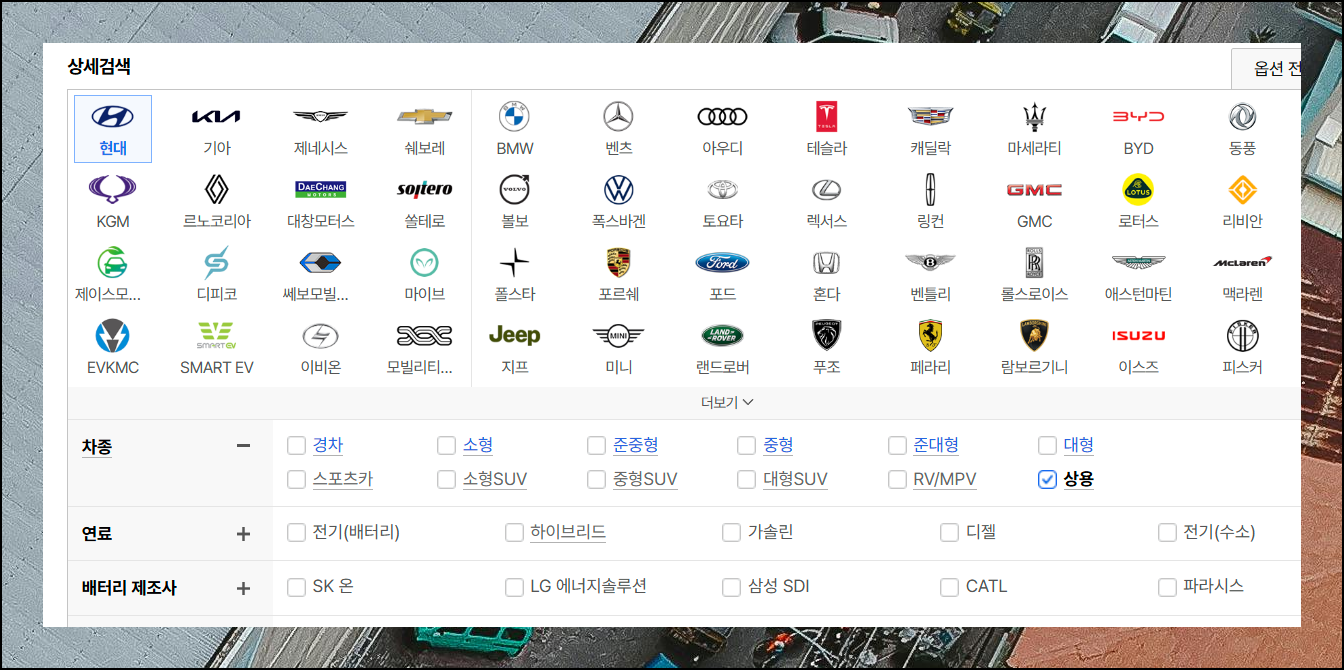
Task: Select the Lamborghini (람보르기니) logo
Action: tap(1034, 336)
